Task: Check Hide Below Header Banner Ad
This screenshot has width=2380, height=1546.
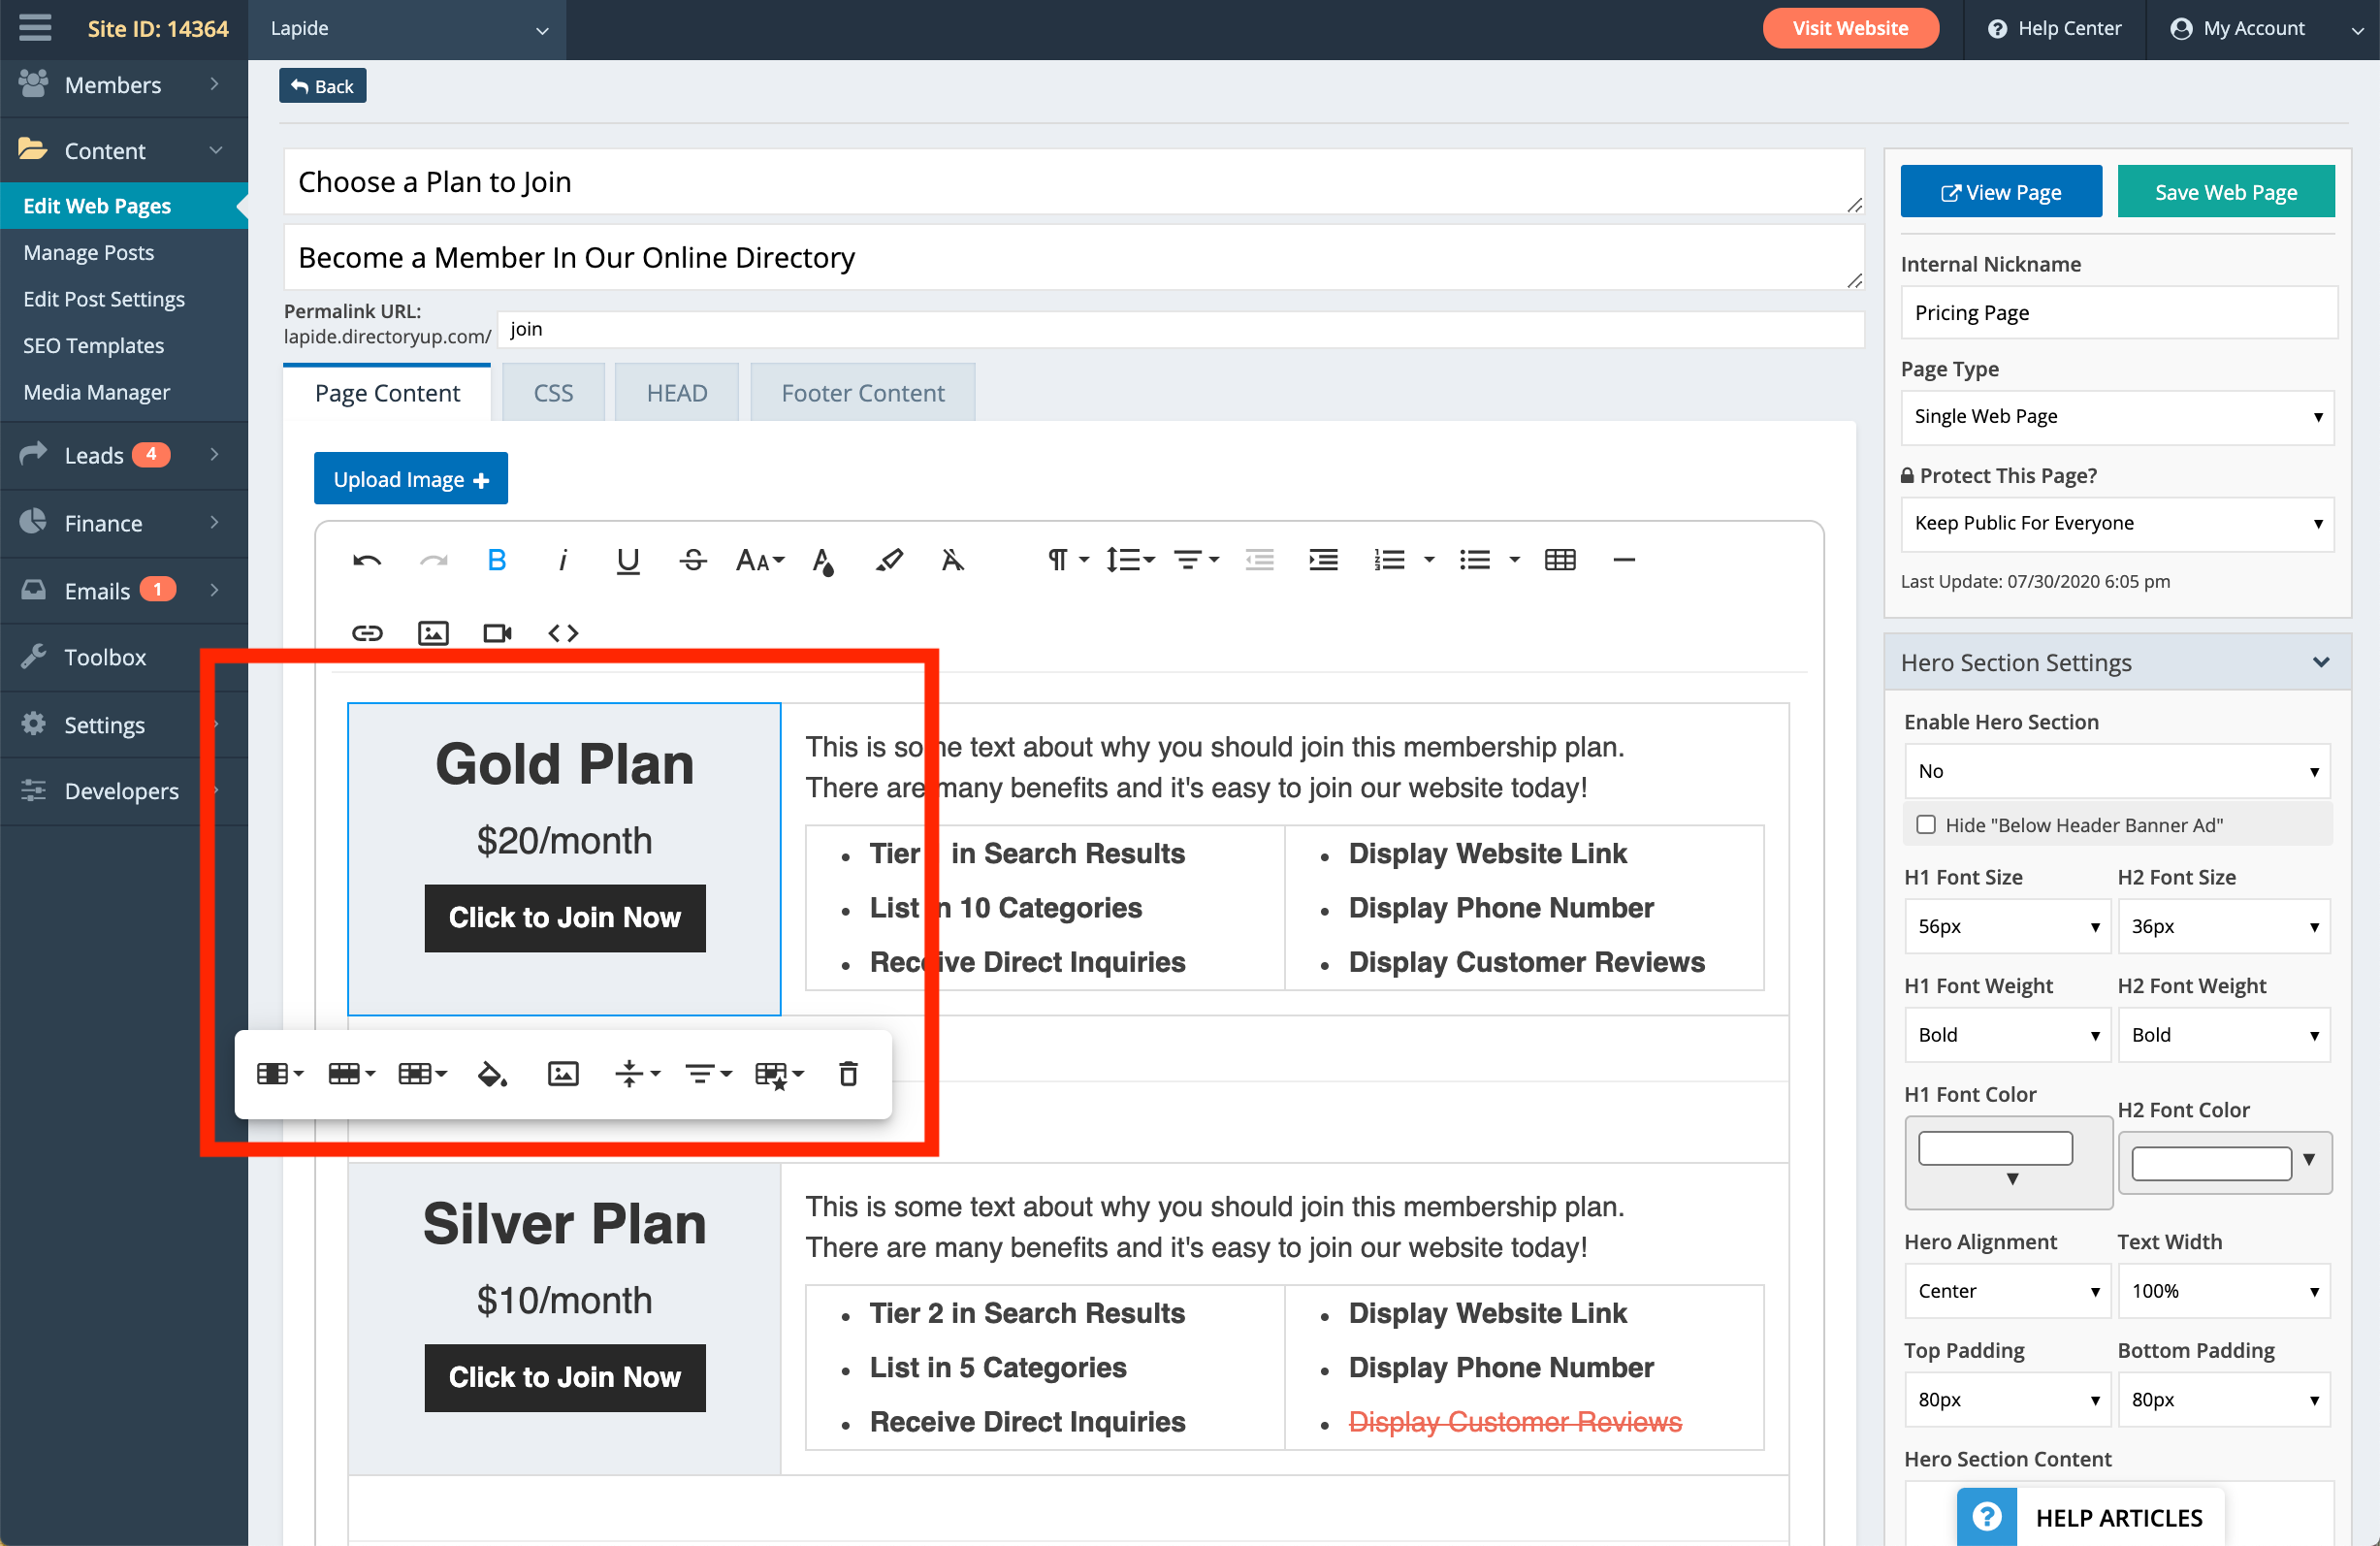Action: (1925, 825)
